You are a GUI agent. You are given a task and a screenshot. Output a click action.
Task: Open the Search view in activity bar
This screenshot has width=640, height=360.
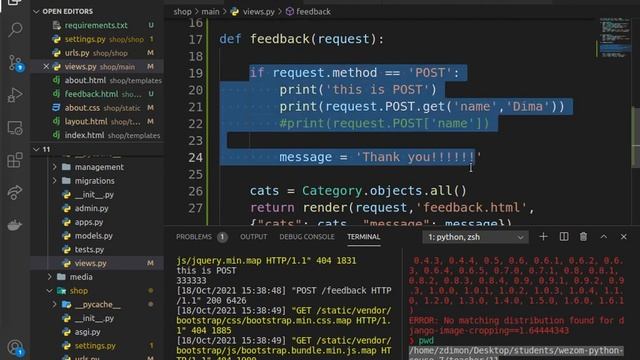15,29
